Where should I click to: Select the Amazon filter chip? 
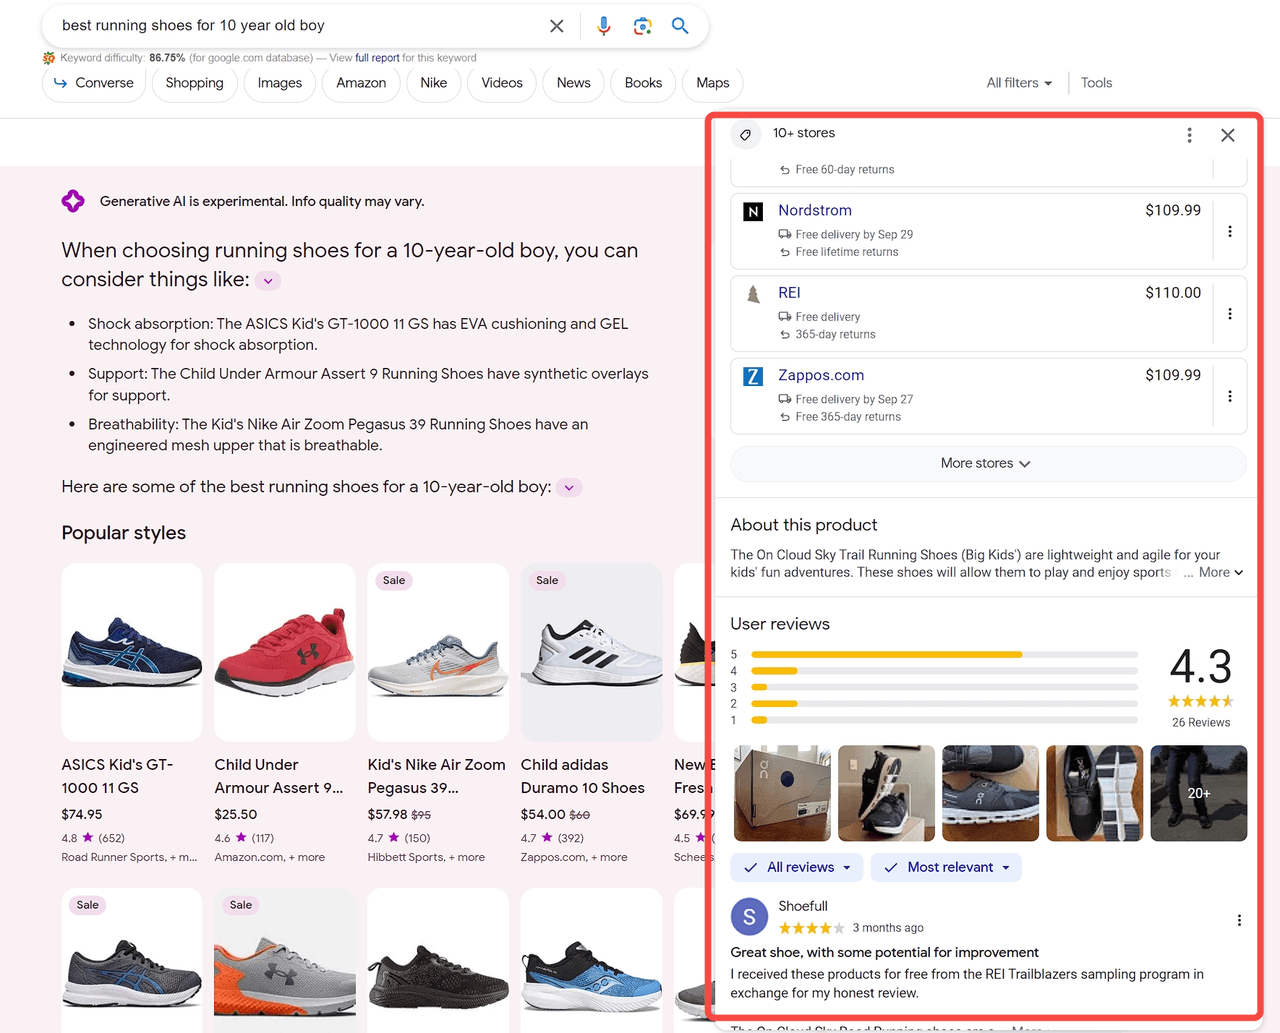[361, 83]
